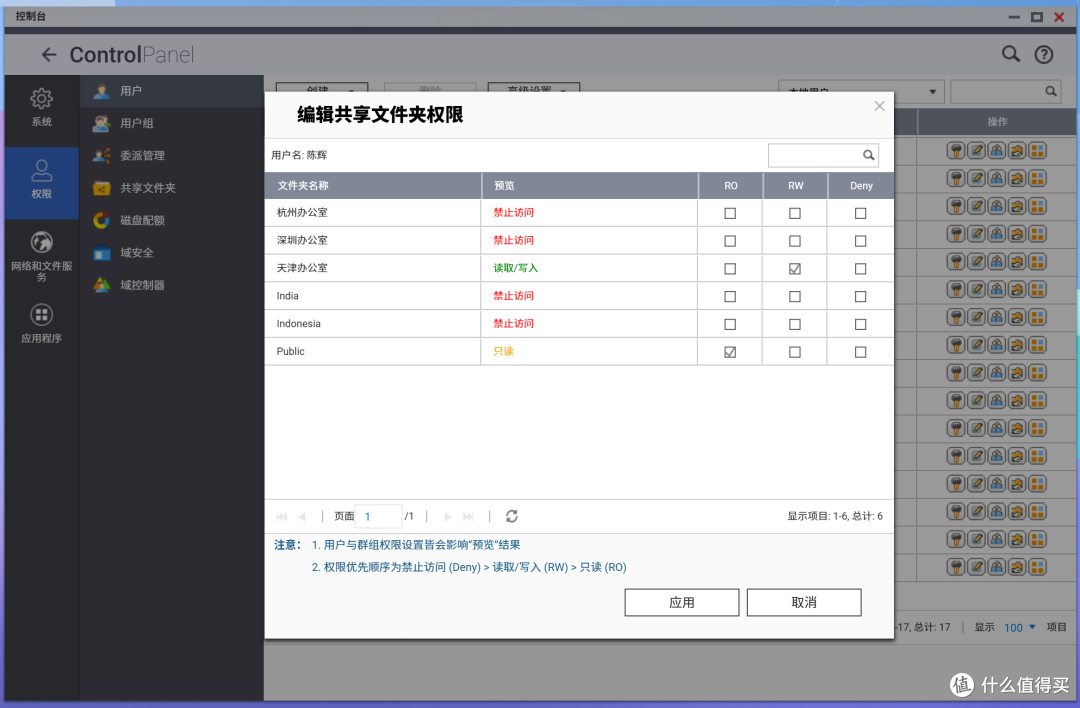Screen dimensions: 1080x708
Task: Tick Deny for 天津办公室
Action: pyautogui.click(x=860, y=269)
